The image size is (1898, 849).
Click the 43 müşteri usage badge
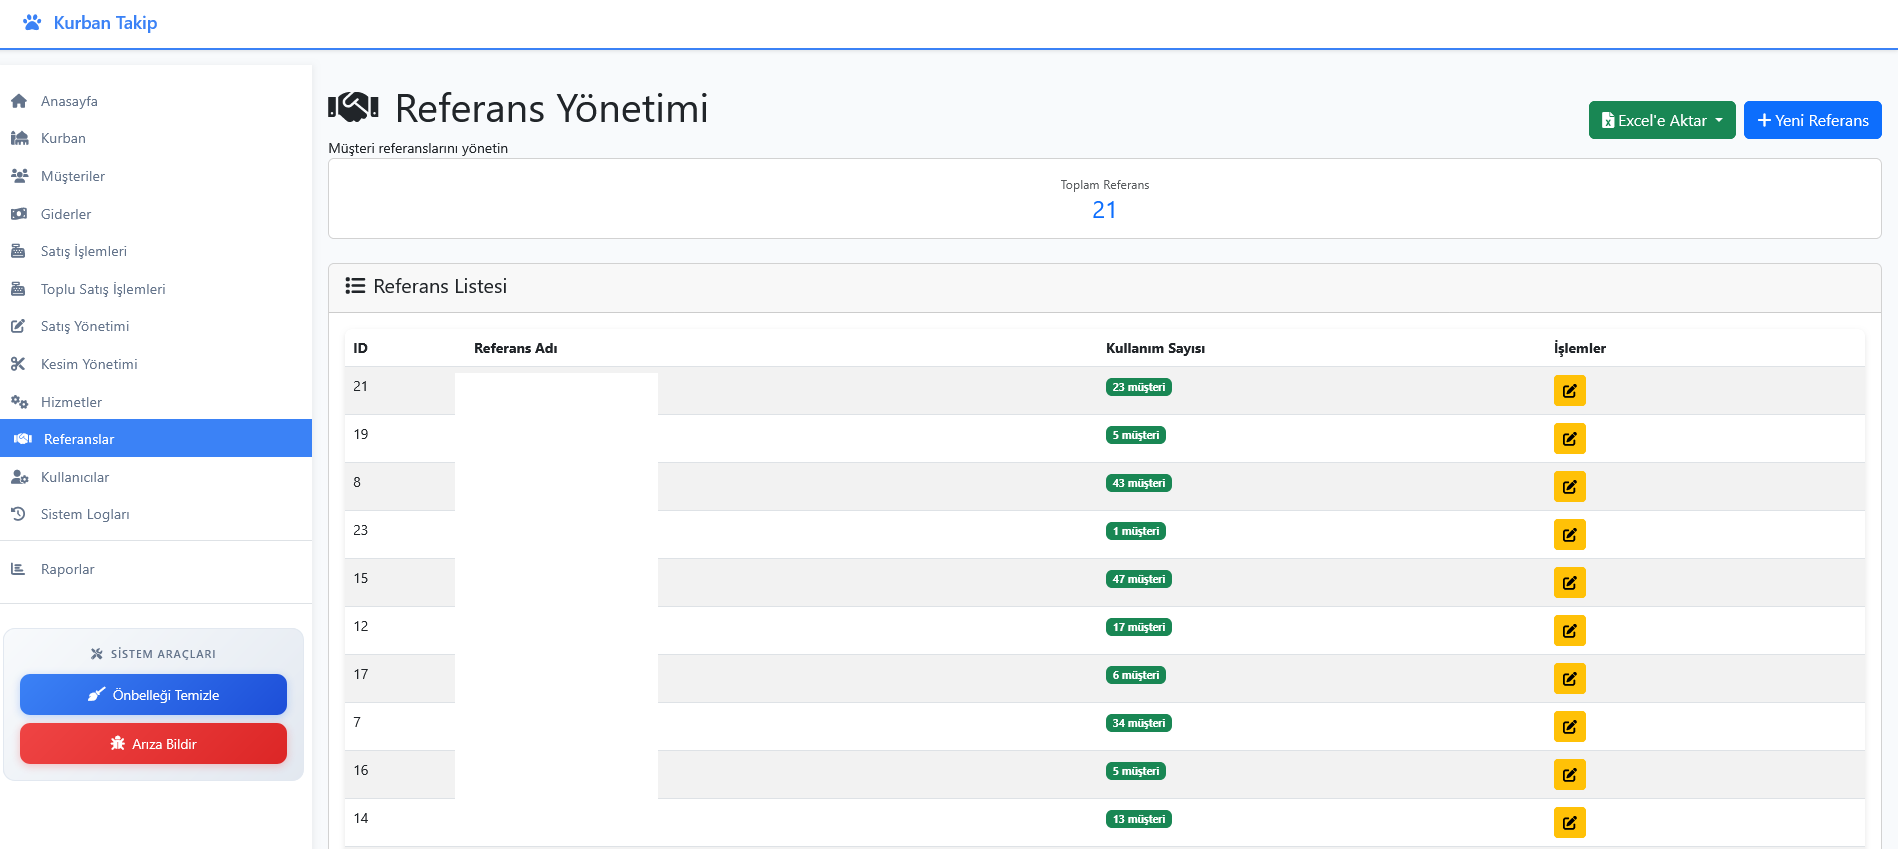[1138, 483]
